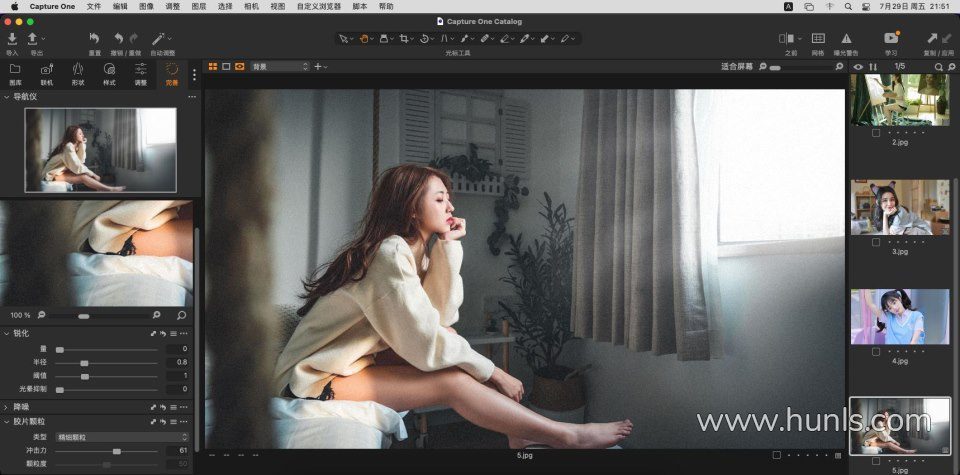Select the rotate/straighten cursor tool
Screen dimensions: 960x475
point(424,39)
